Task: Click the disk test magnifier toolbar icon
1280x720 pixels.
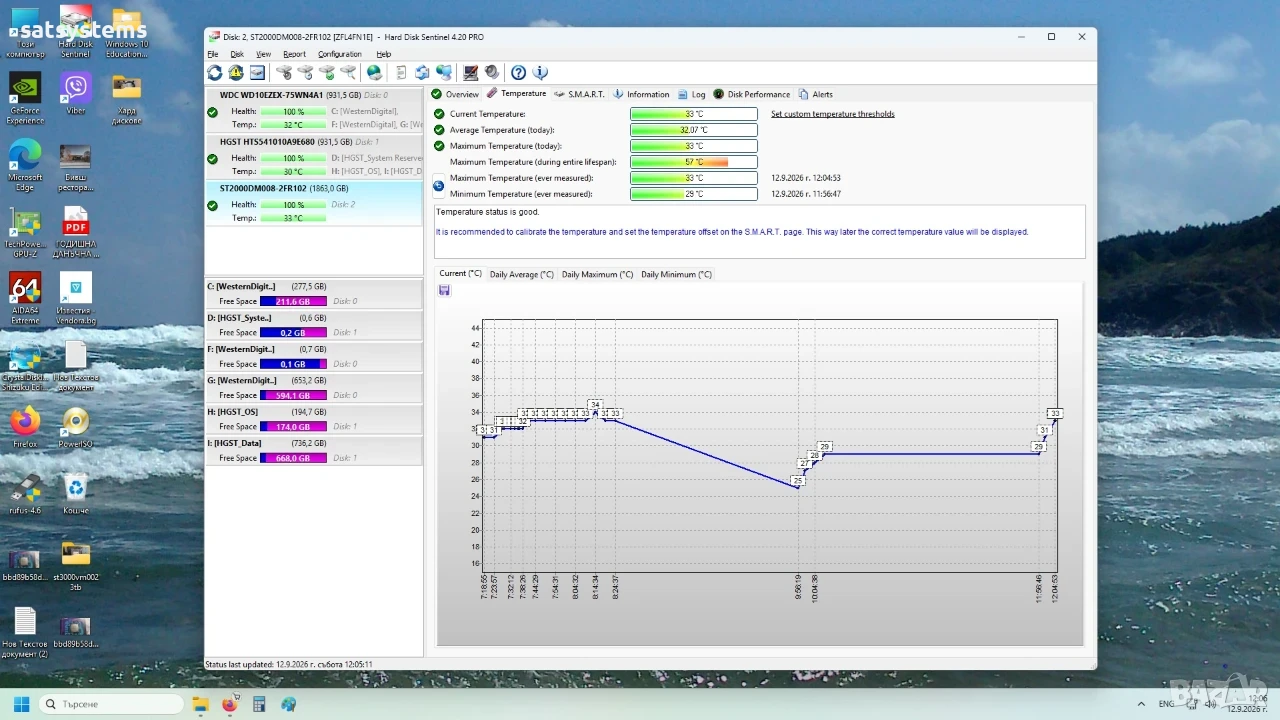Action: pyautogui.click(x=348, y=72)
